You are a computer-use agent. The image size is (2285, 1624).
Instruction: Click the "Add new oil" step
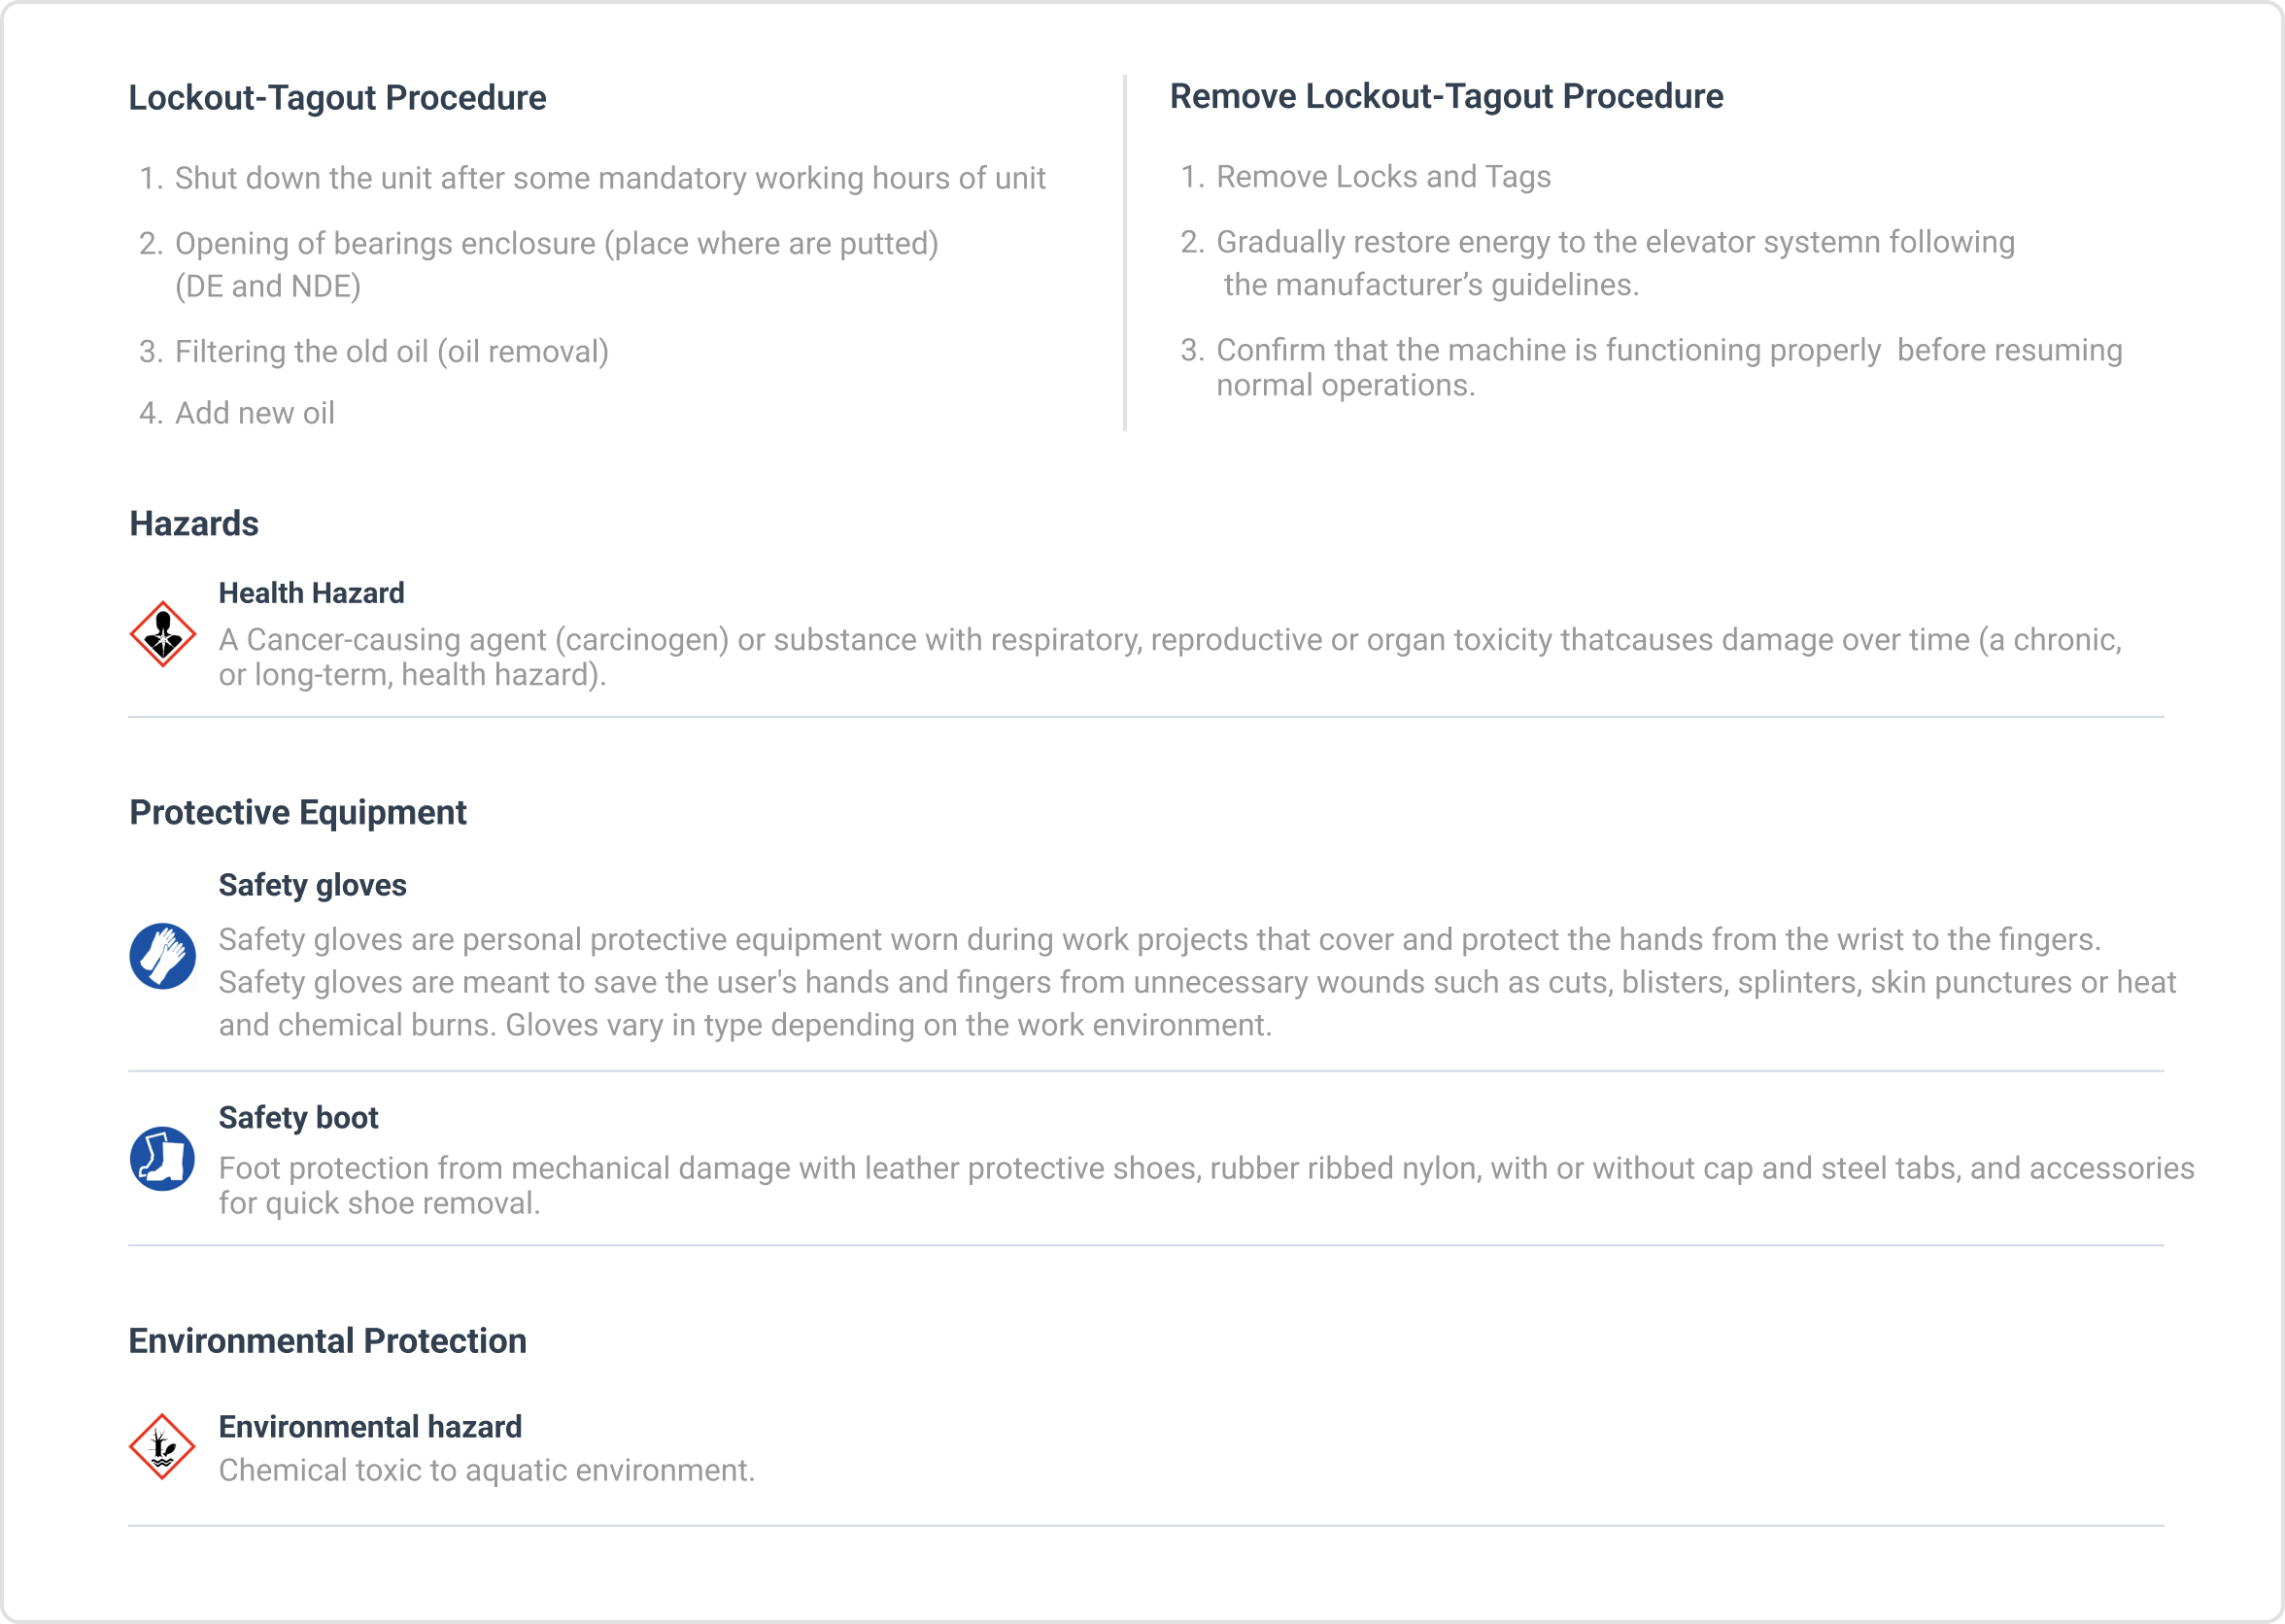pyautogui.click(x=254, y=413)
